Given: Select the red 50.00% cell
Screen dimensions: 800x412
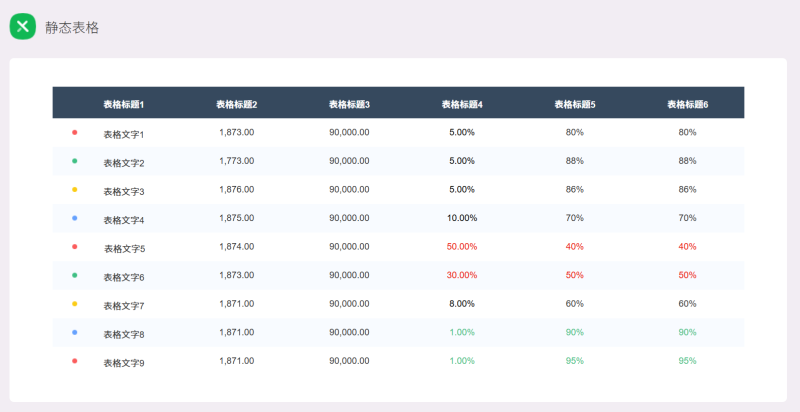Looking at the screenshot, I should [x=462, y=246].
